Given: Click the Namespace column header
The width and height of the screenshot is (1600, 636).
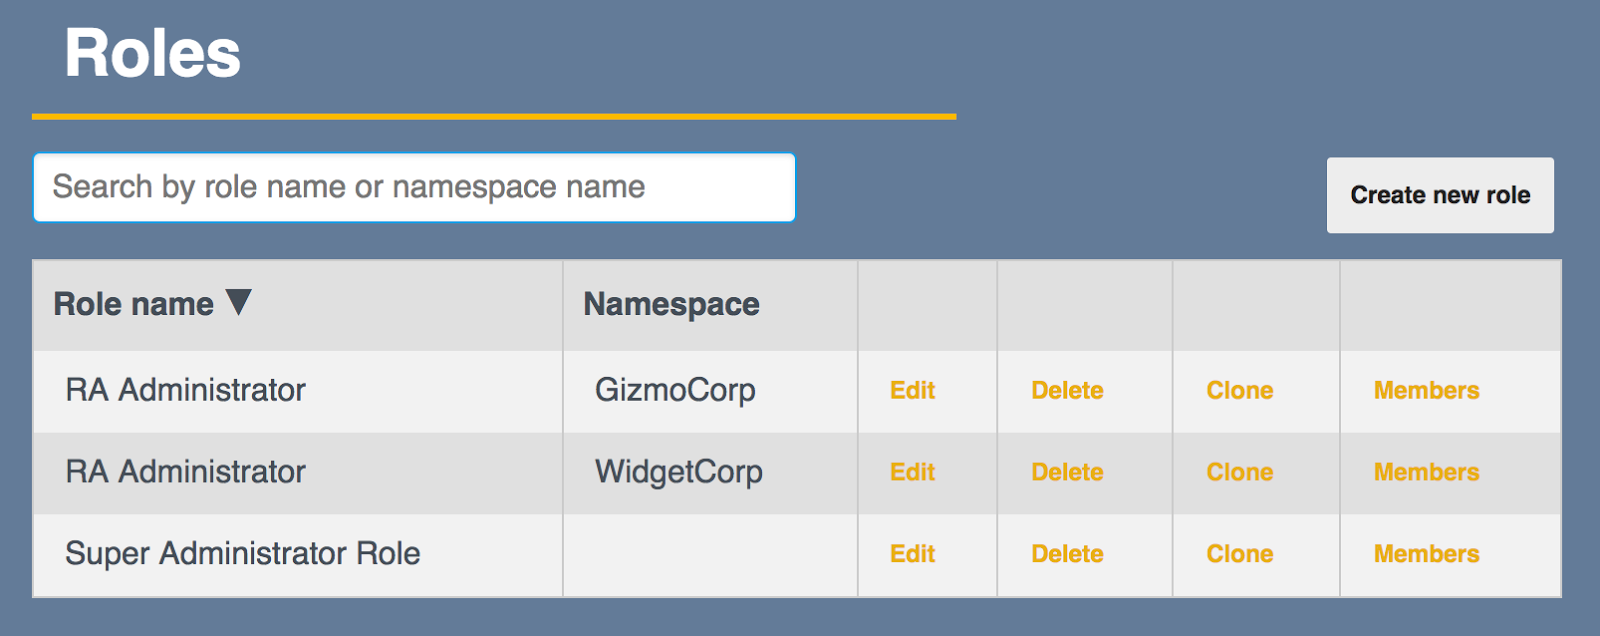Looking at the screenshot, I should [x=671, y=304].
